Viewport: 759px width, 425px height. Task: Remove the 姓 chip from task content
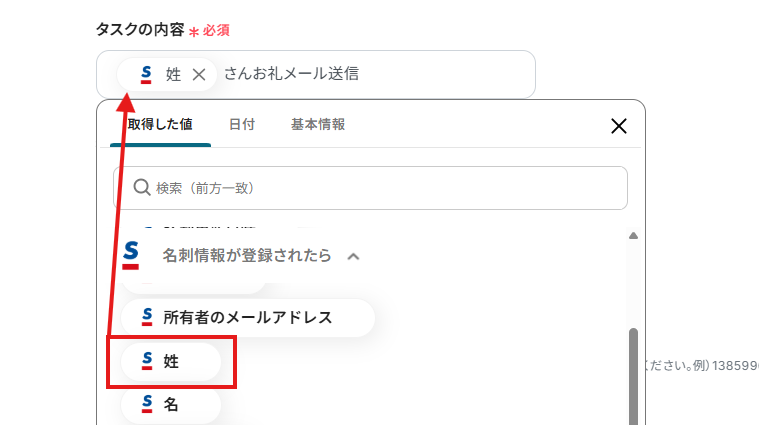tap(199, 74)
